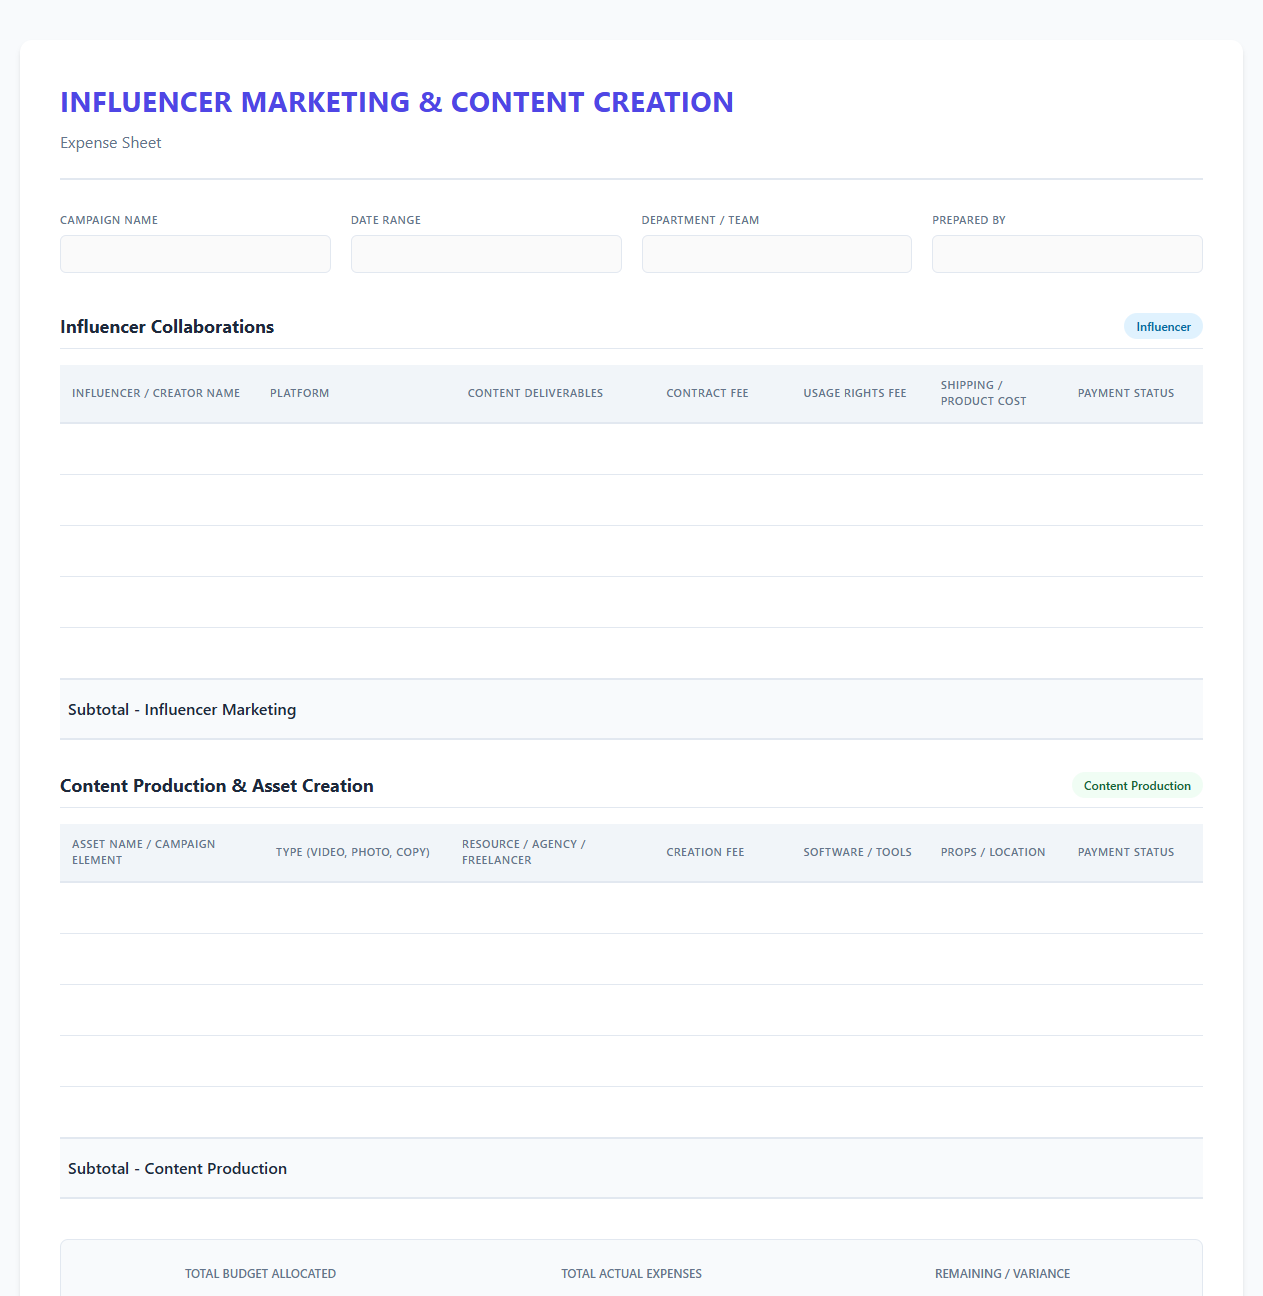Click the Date Range input field

(x=486, y=254)
